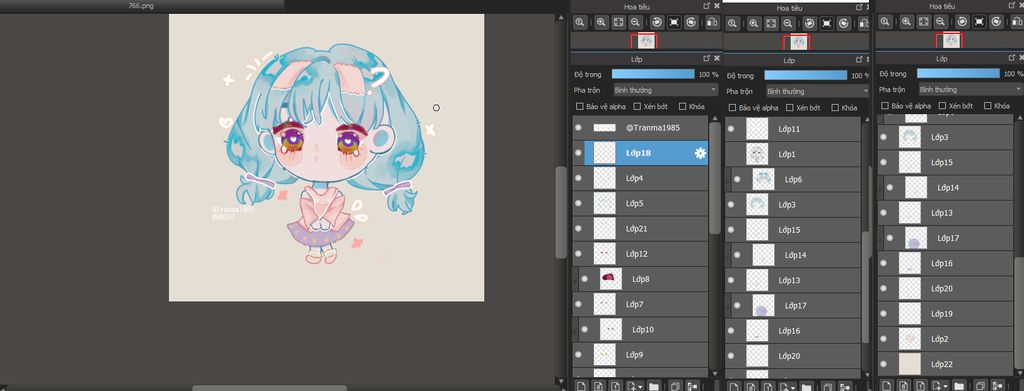Viewport: 1024px width, 391px height.
Task: Fit canvas to view in left navigator
Action: (618, 22)
